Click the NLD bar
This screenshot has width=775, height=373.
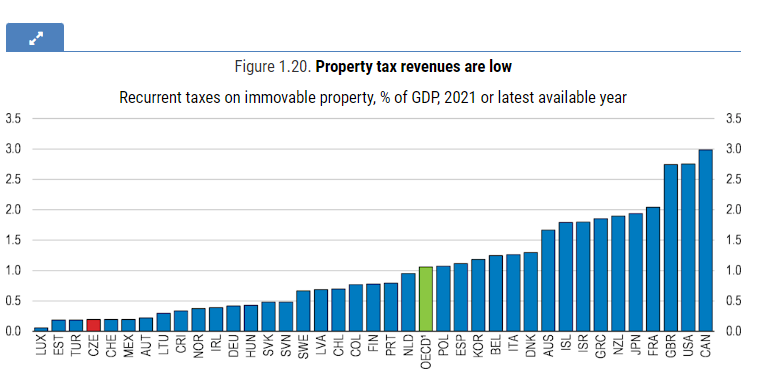[x=408, y=302]
